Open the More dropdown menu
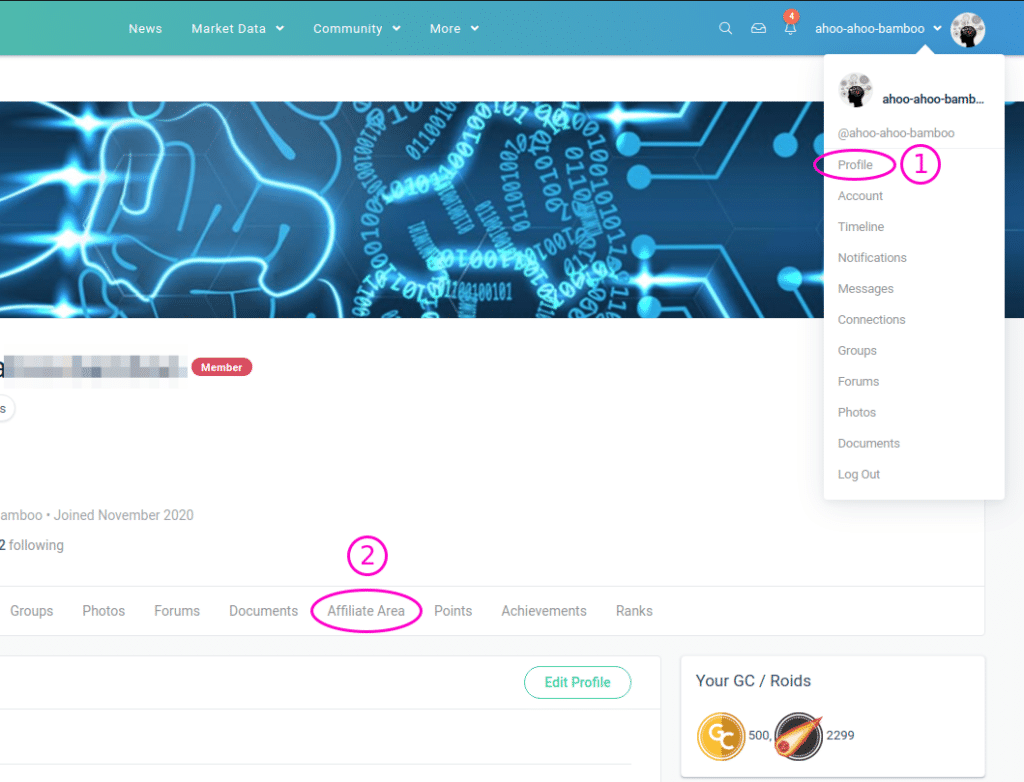 pos(454,29)
